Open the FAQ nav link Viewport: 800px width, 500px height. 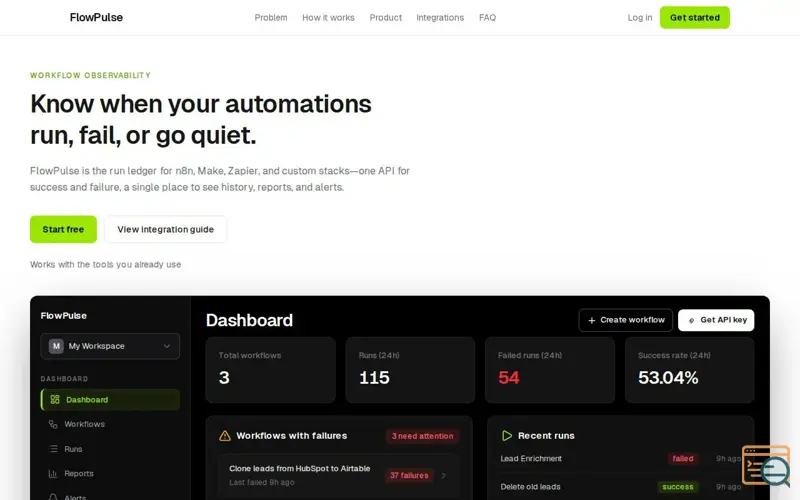487,17
